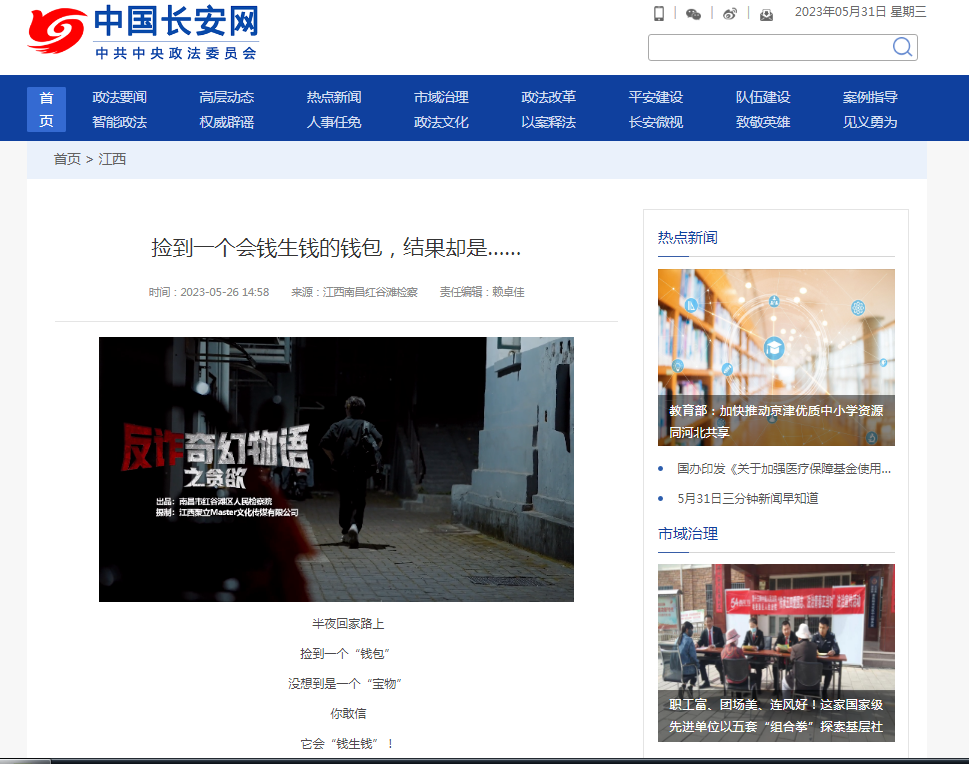Open 市域治理 navigation item

point(441,97)
